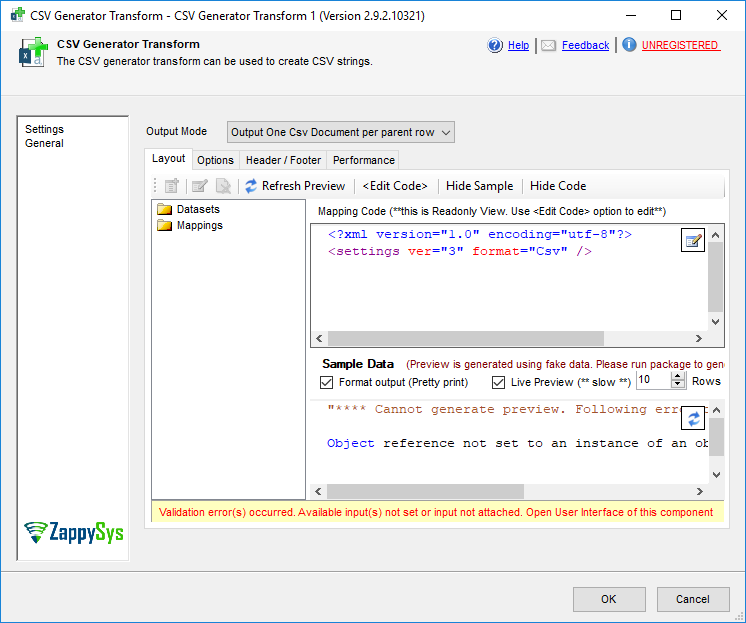
Task: Click the mapping code vertical scrollbar
Action: (715, 277)
